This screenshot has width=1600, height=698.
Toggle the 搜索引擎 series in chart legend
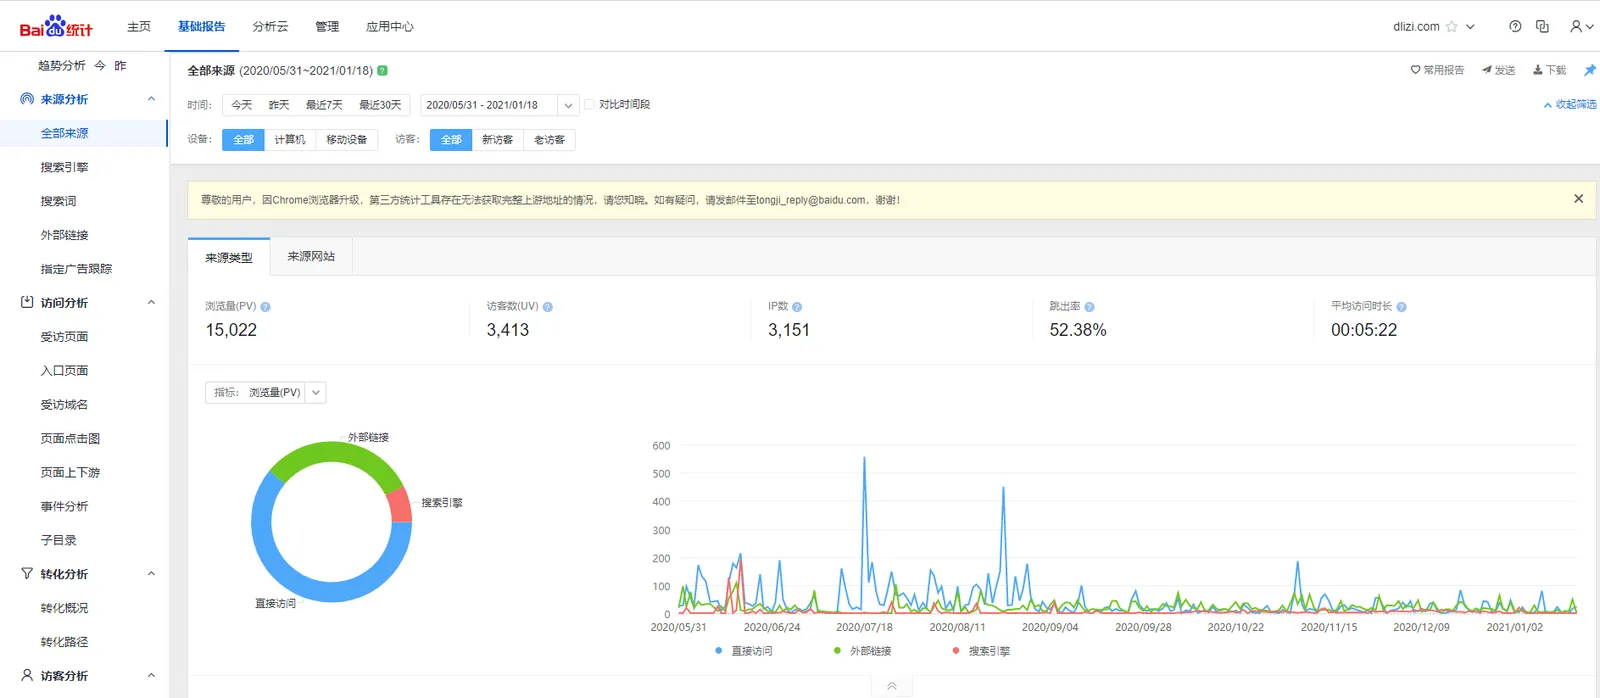981,651
